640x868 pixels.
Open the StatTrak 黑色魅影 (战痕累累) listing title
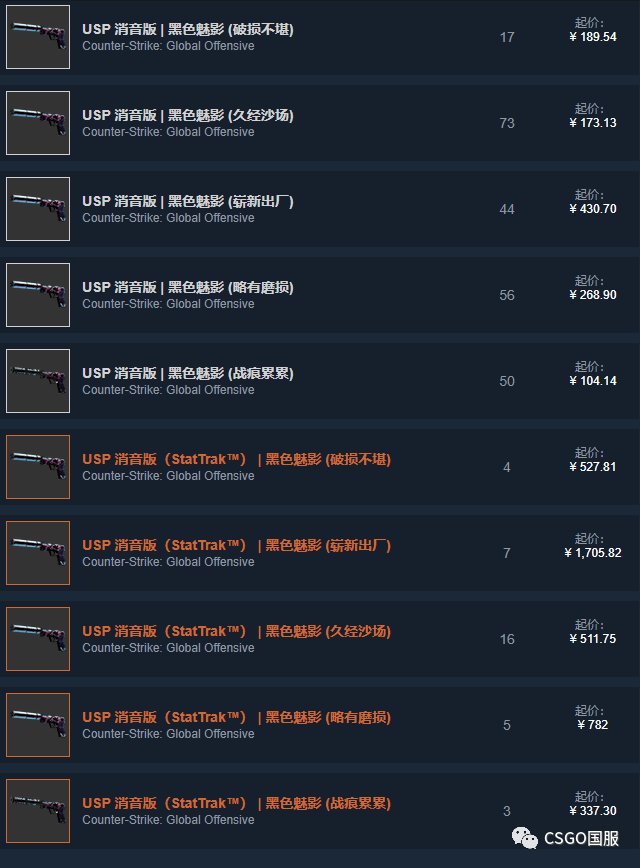point(236,803)
